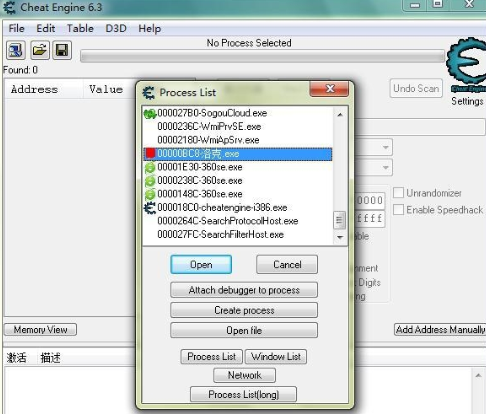Screen dimensions: 486x414
Task: Toggle the Enable Speedhack checkbox
Action: [x=398, y=210]
